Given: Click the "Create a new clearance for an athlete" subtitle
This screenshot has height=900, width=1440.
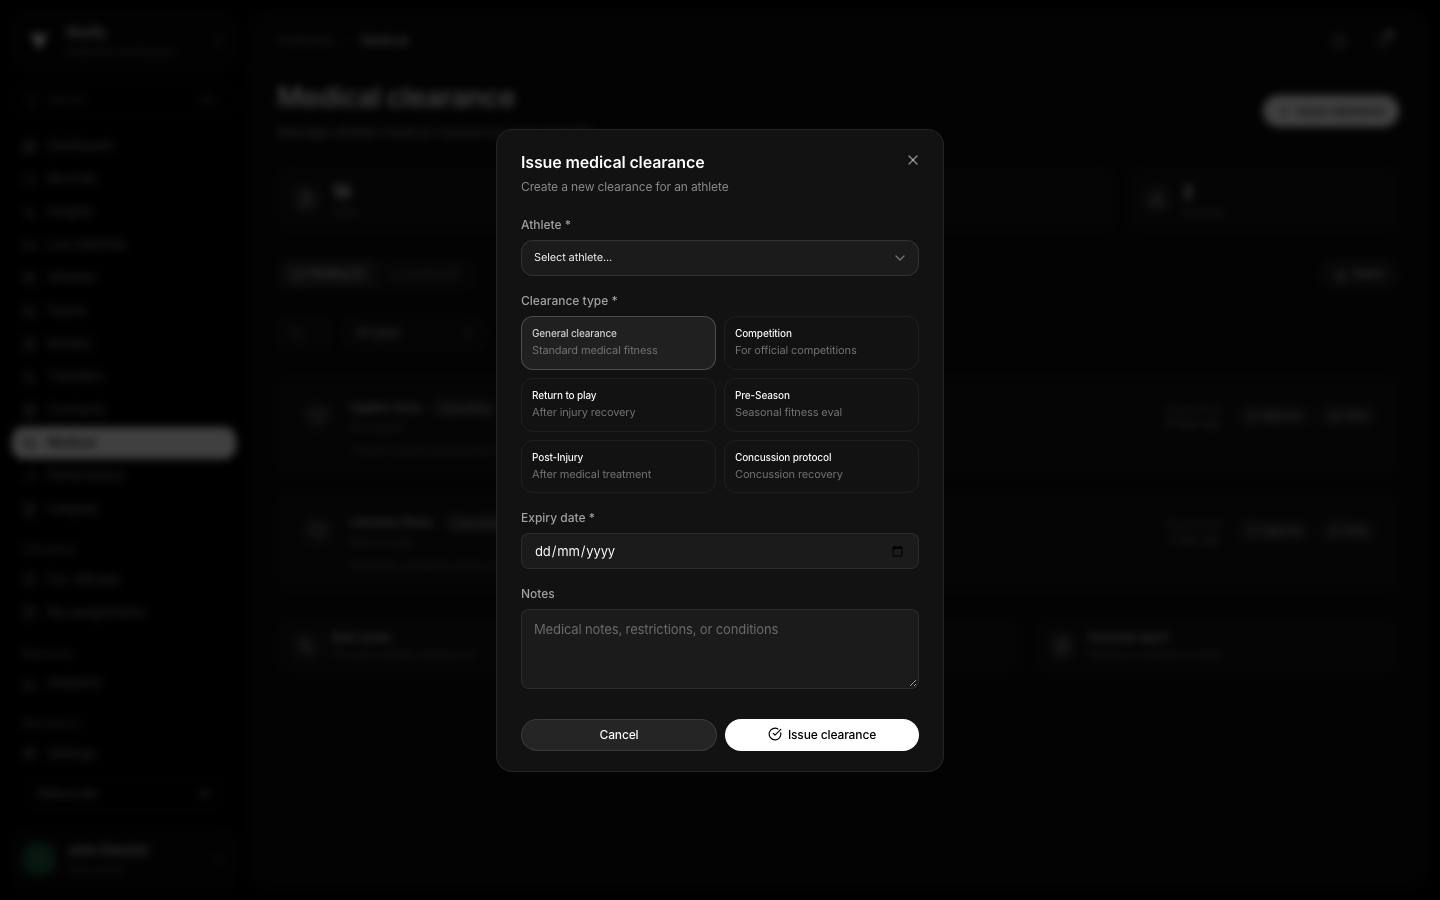Looking at the screenshot, I should [625, 187].
